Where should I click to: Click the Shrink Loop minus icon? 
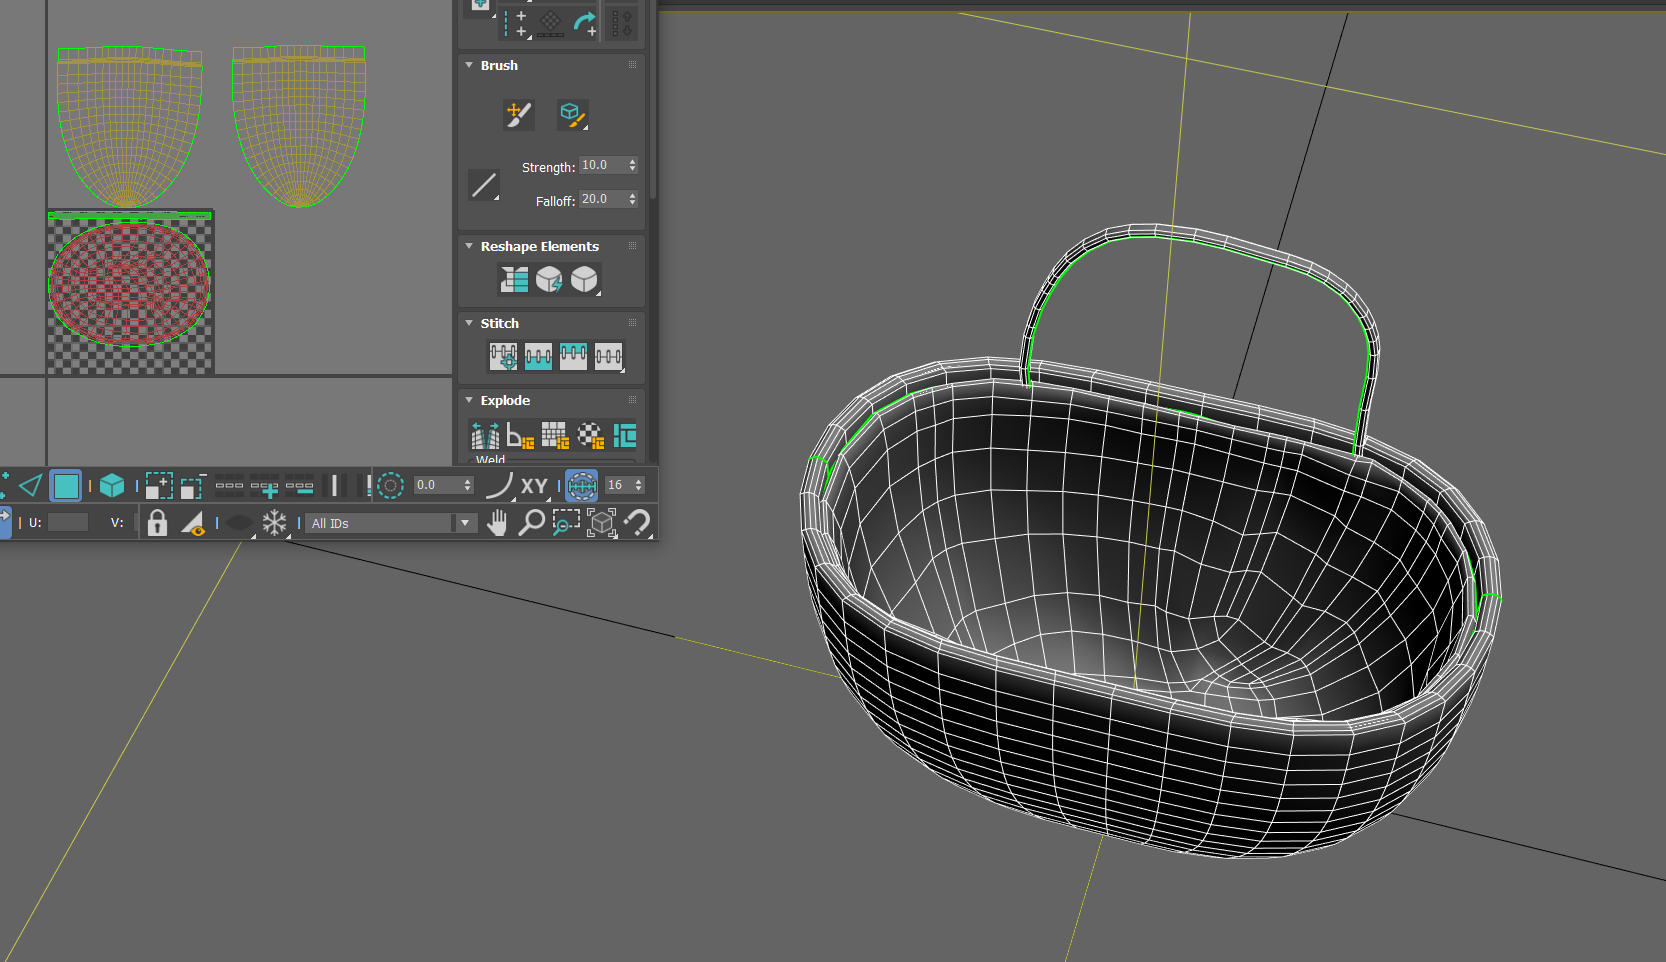click(300, 486)
